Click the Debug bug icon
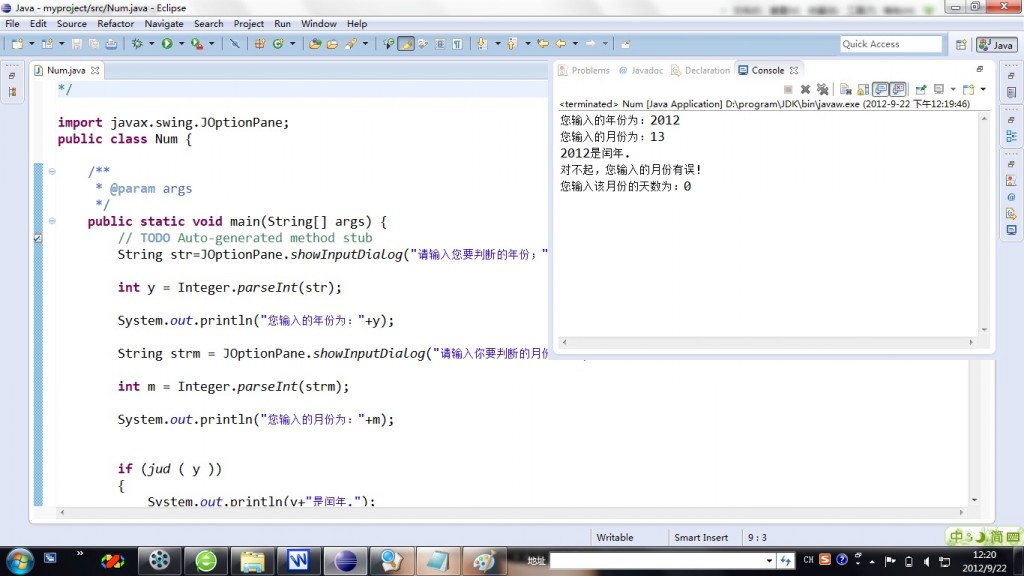1024x576 pixels. point(137,44)
